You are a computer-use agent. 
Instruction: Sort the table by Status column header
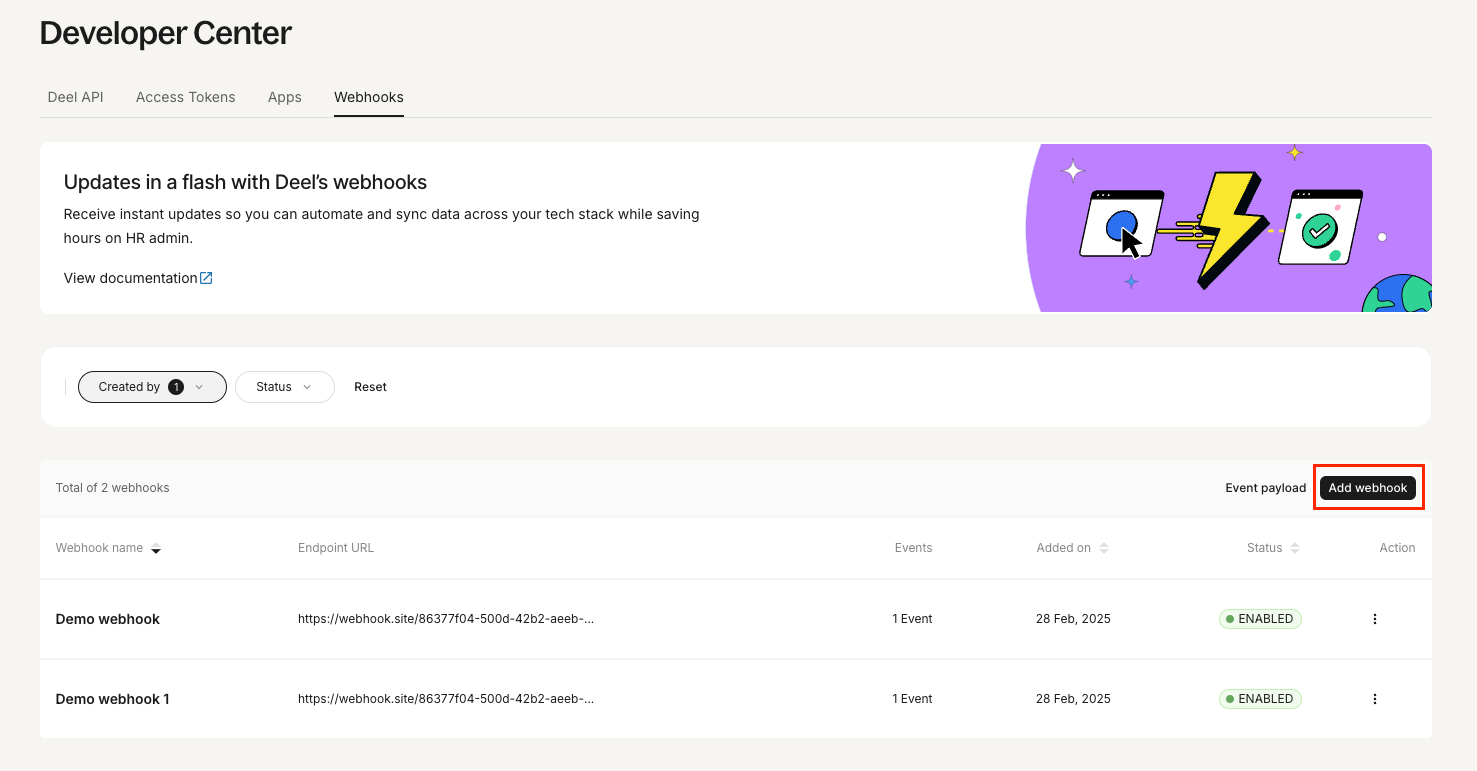[x=1273, y=548]
